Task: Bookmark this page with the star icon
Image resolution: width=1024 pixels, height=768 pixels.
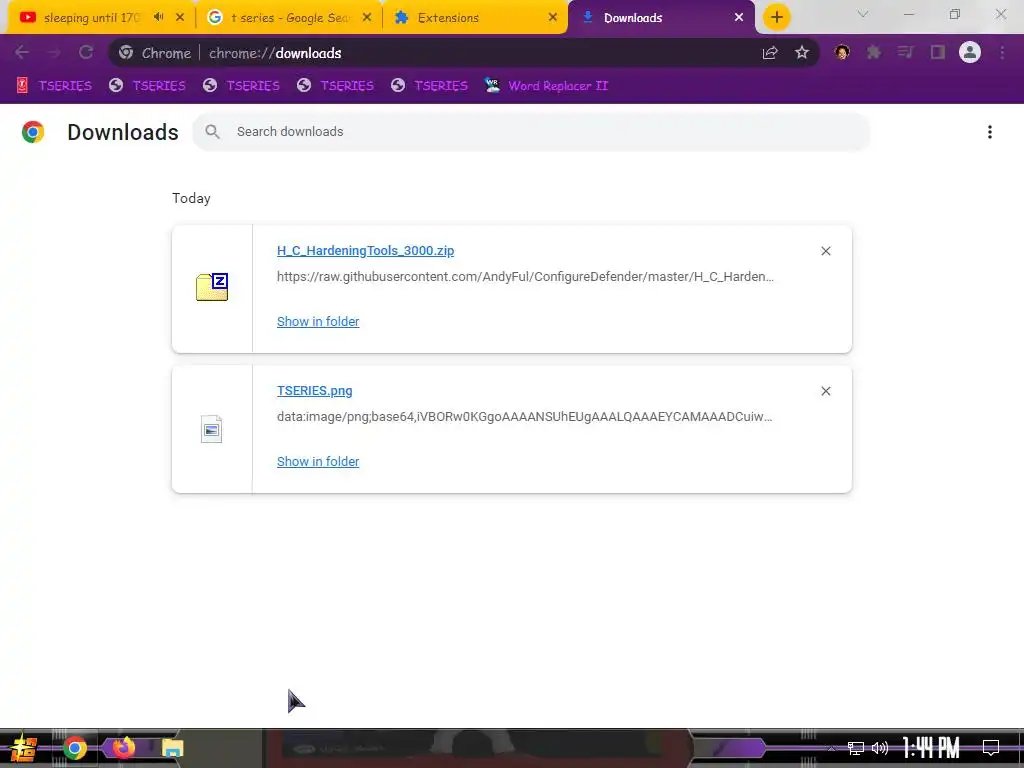Action: (802, 53)
